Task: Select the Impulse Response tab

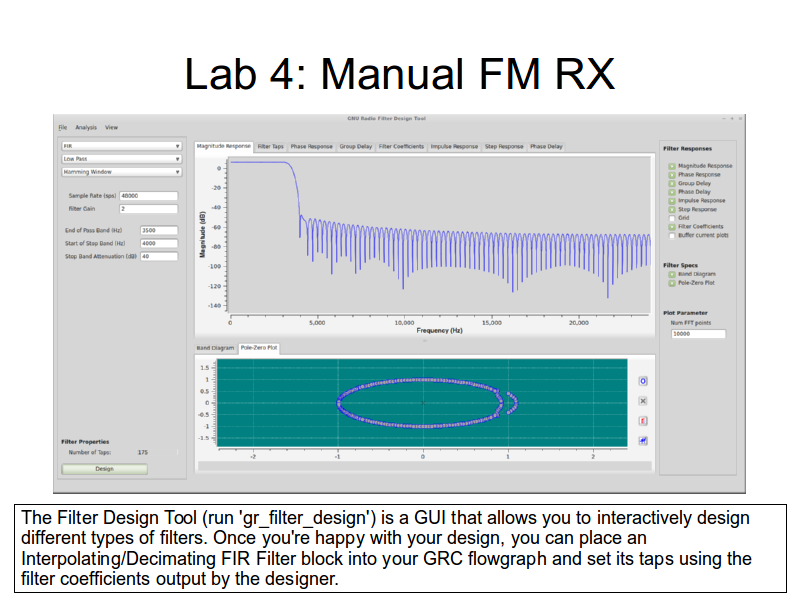Action: 454,147
